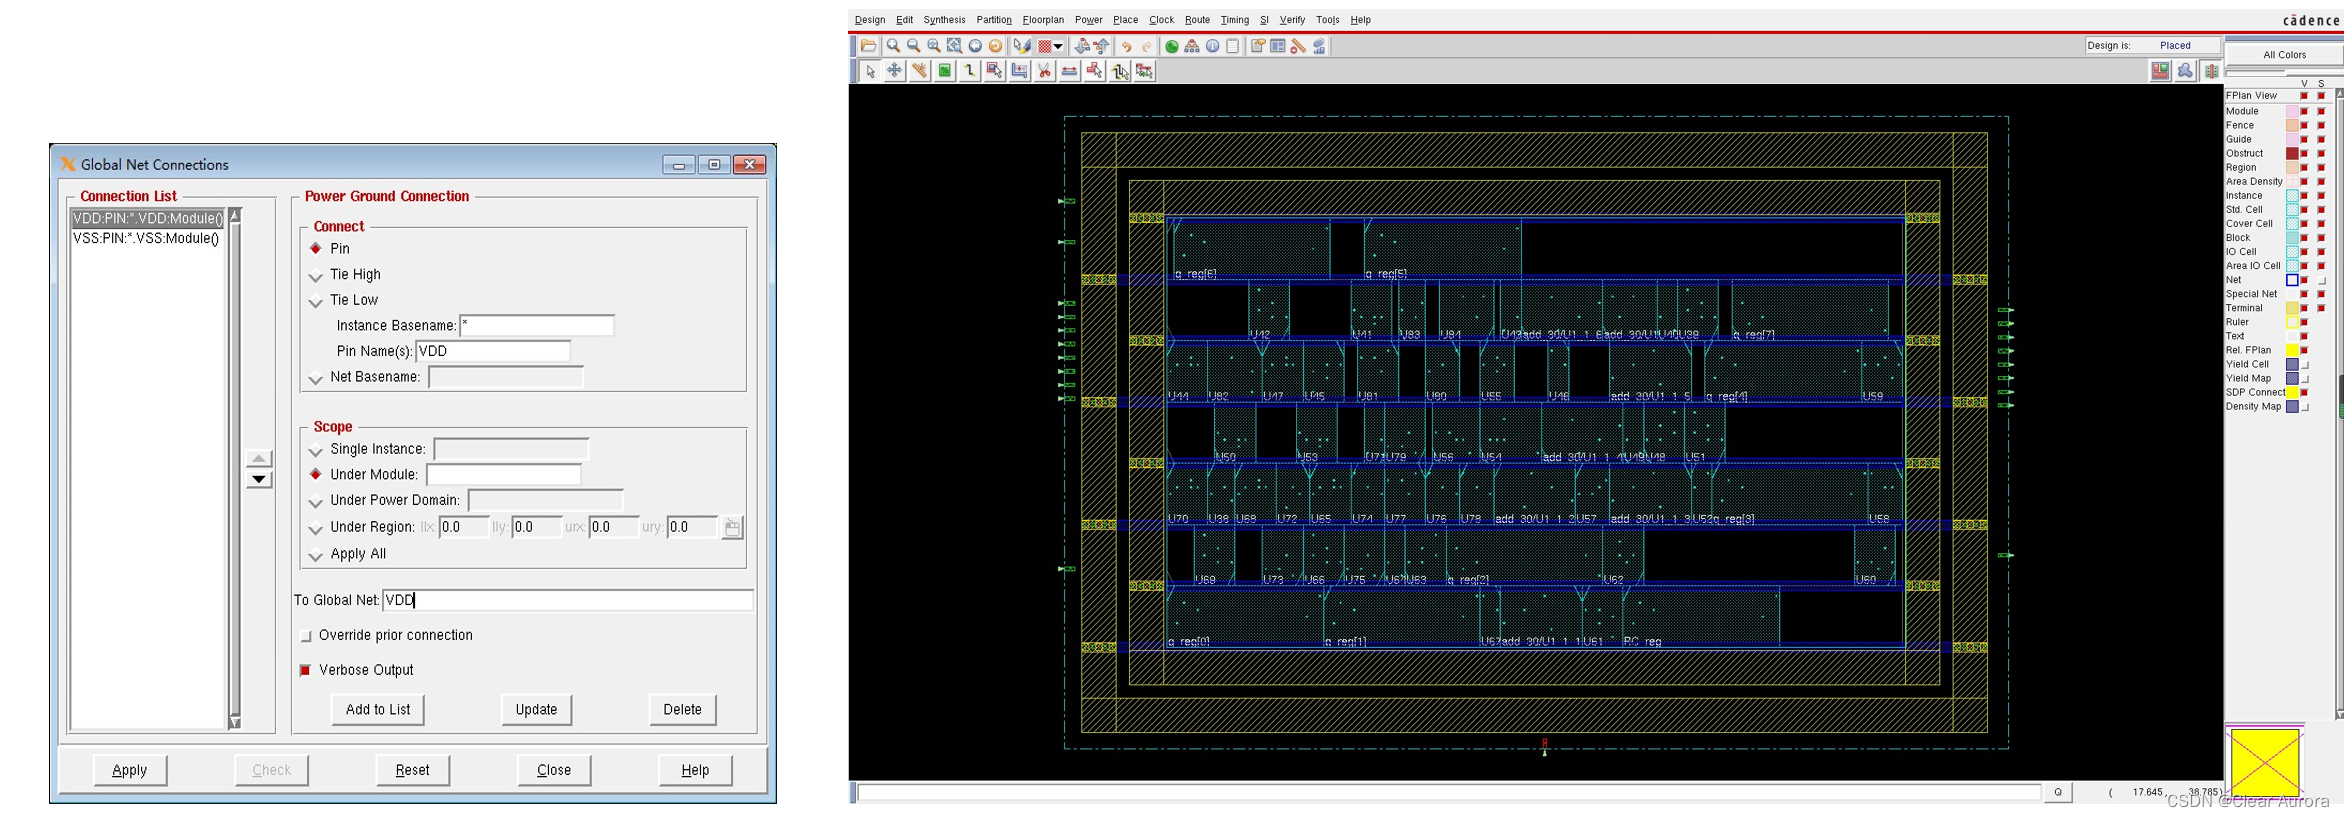Move connection list entry down
The image size is (2344, 817).
point(259,479)
